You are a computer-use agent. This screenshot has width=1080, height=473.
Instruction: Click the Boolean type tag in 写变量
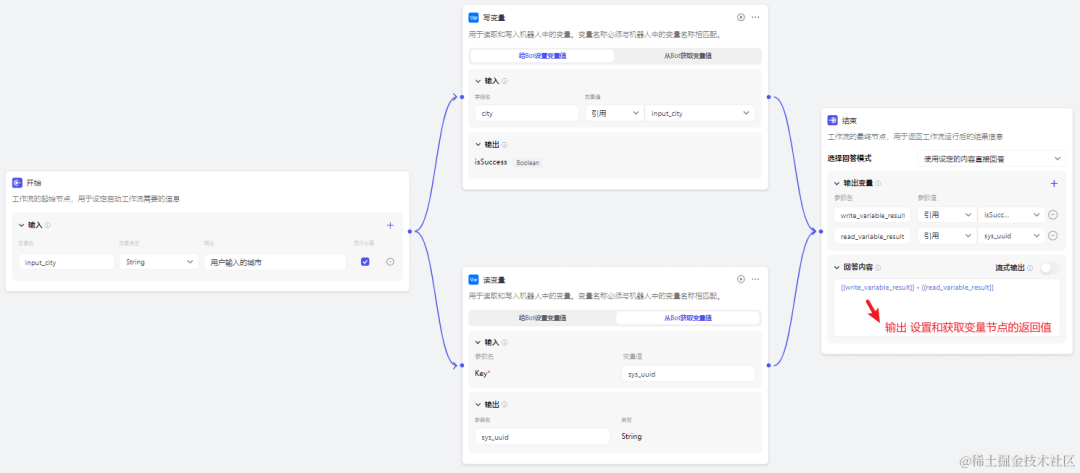[x=528, y=162]
